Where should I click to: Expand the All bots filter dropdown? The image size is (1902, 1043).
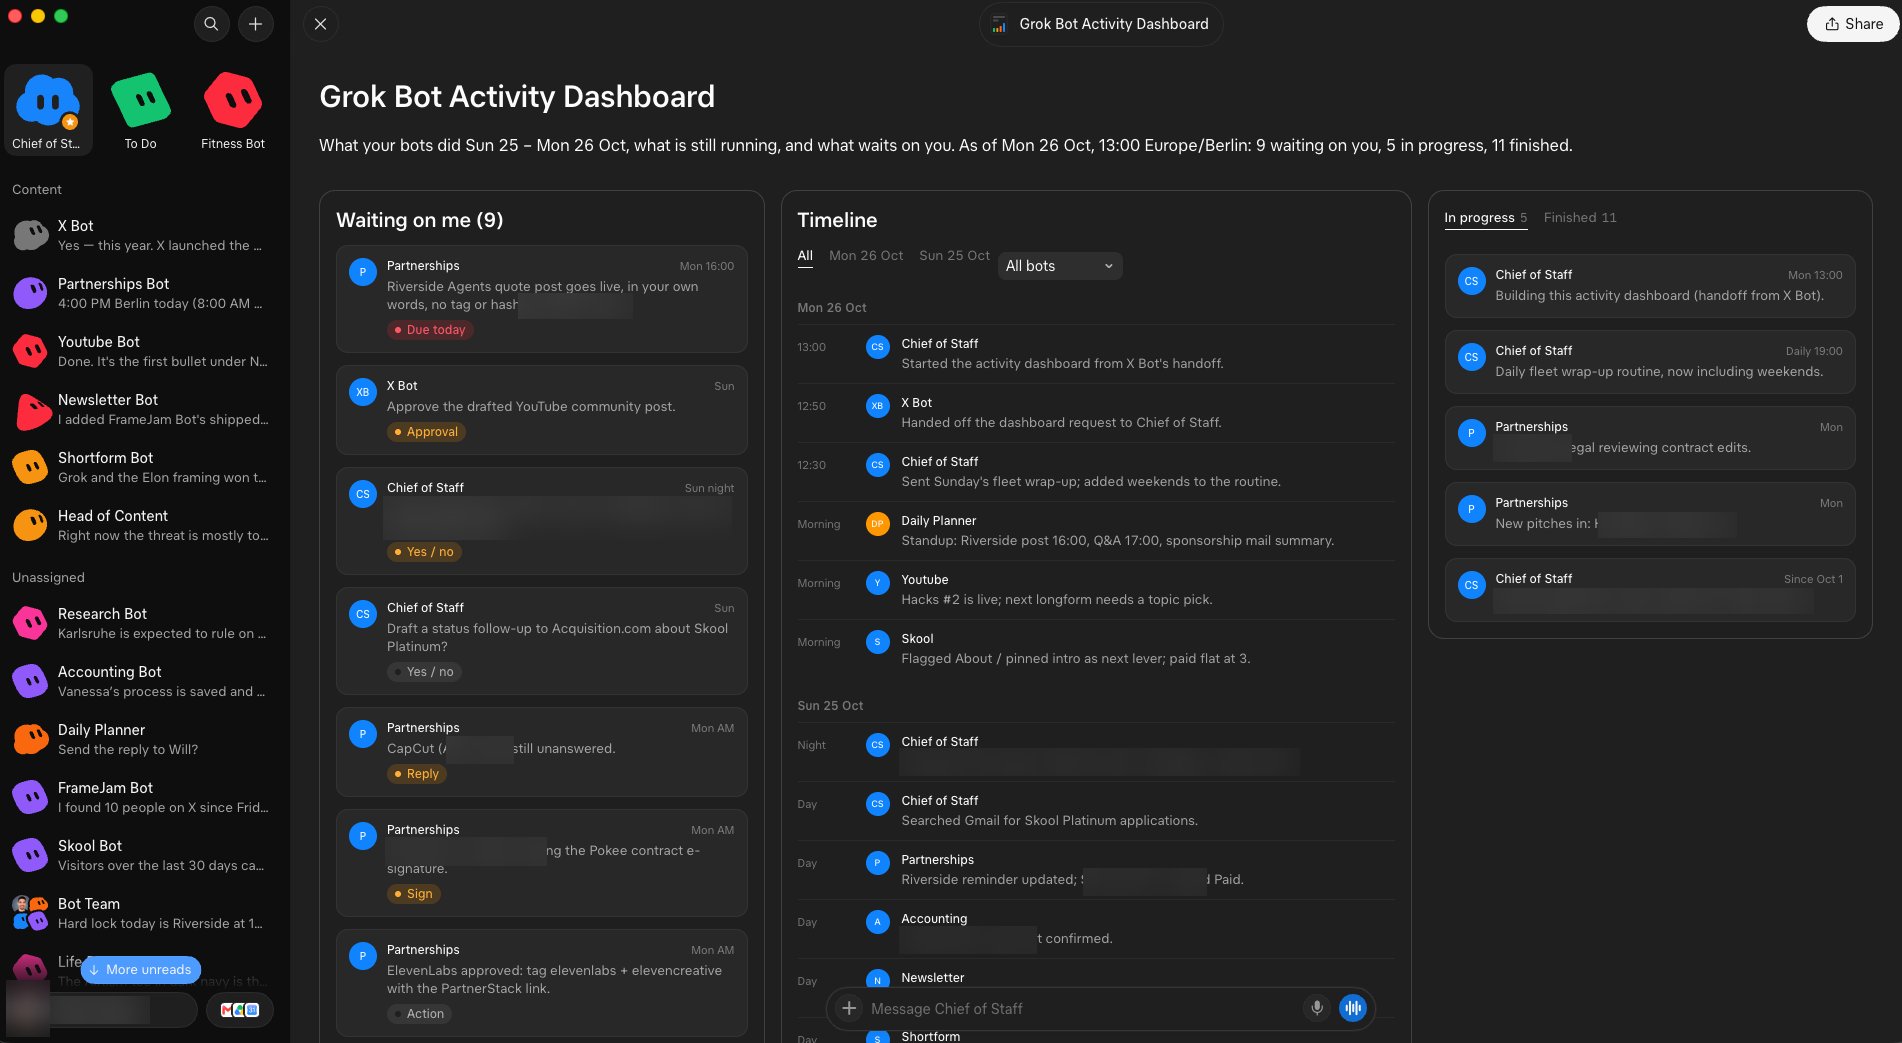(x=1060, y=266)
